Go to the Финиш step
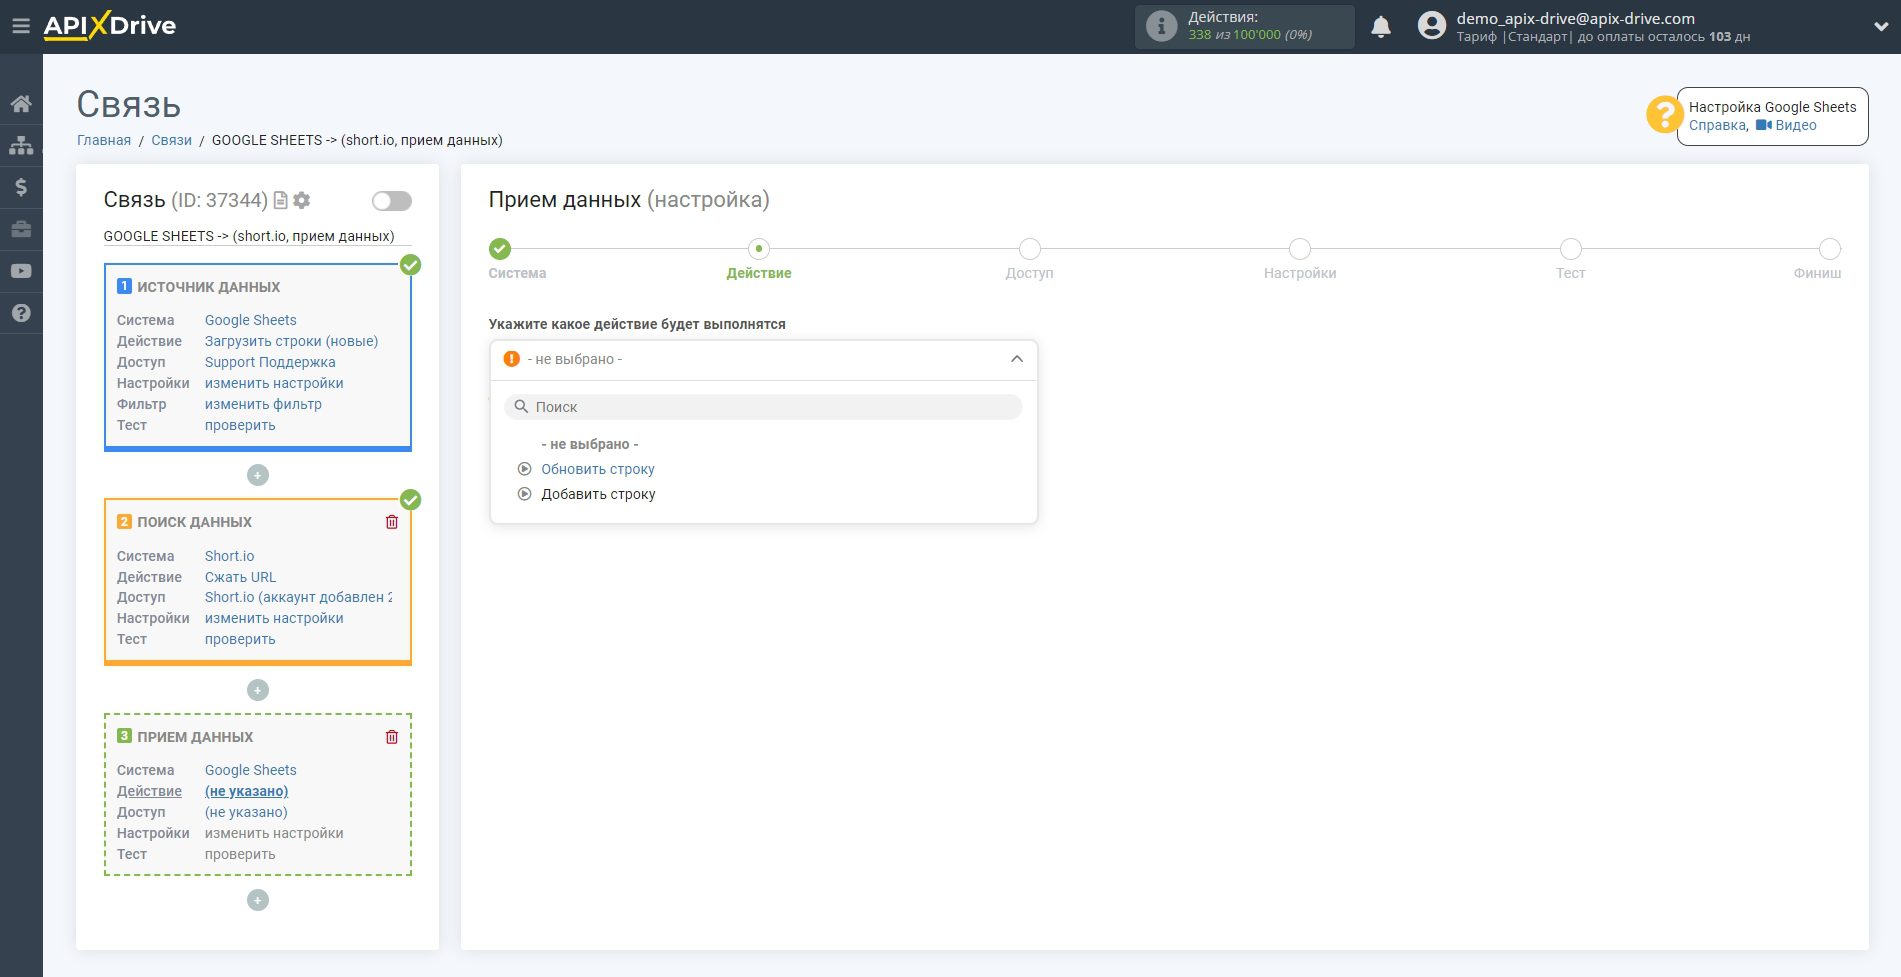Viewport: 1901px width, 977px height. coord(1830,249)
